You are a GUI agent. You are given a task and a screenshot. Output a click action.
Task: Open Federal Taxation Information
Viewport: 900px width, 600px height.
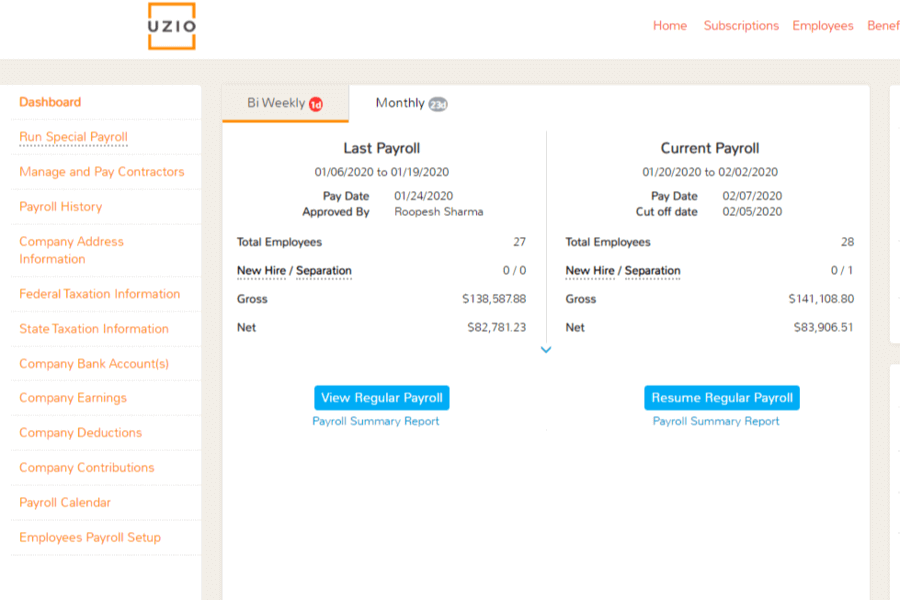(100, 293)
